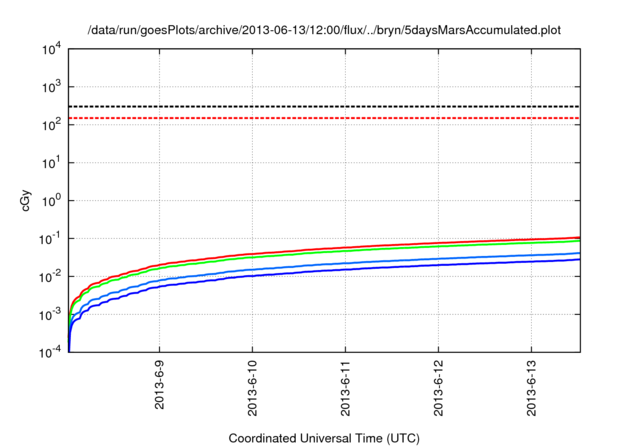The height and width of the screenshot is (448, 640).
Task: Click the 10^0 y-axis tick label
Action: pos(51,201)
